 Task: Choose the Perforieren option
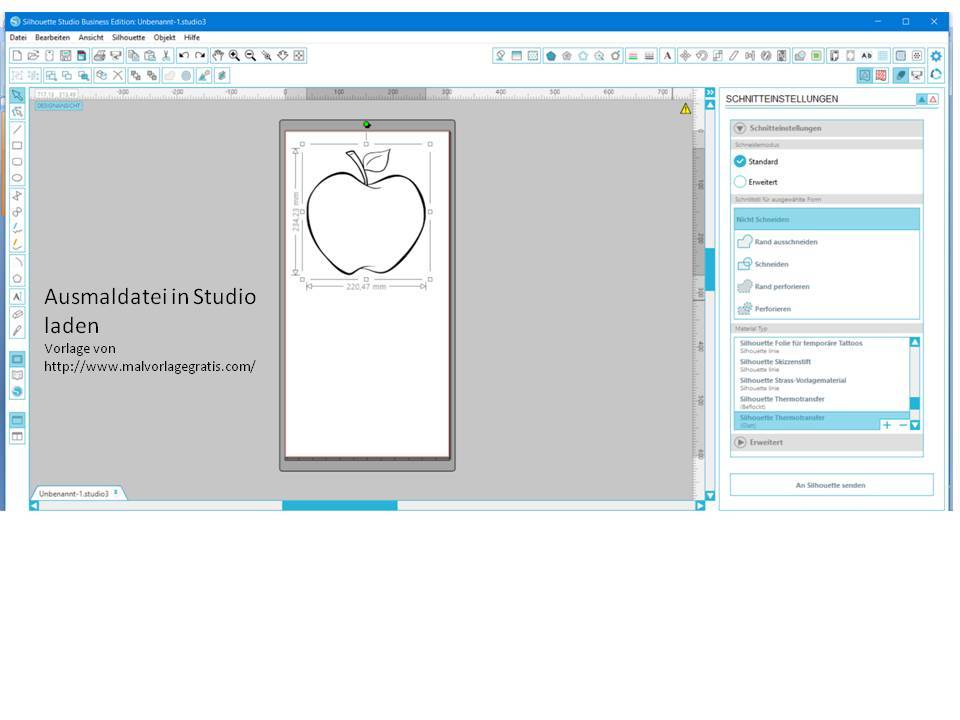[x=827, y=309]
